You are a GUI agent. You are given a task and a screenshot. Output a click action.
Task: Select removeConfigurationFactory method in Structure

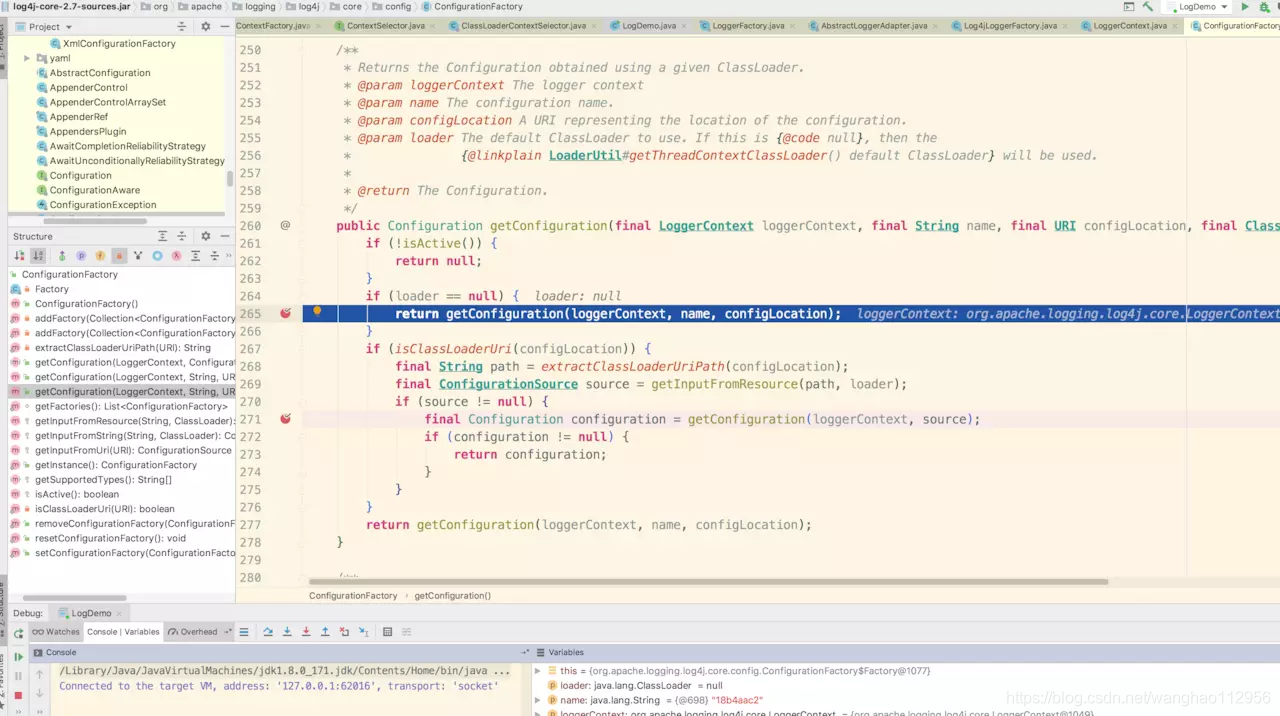click(x=121, y=524)
